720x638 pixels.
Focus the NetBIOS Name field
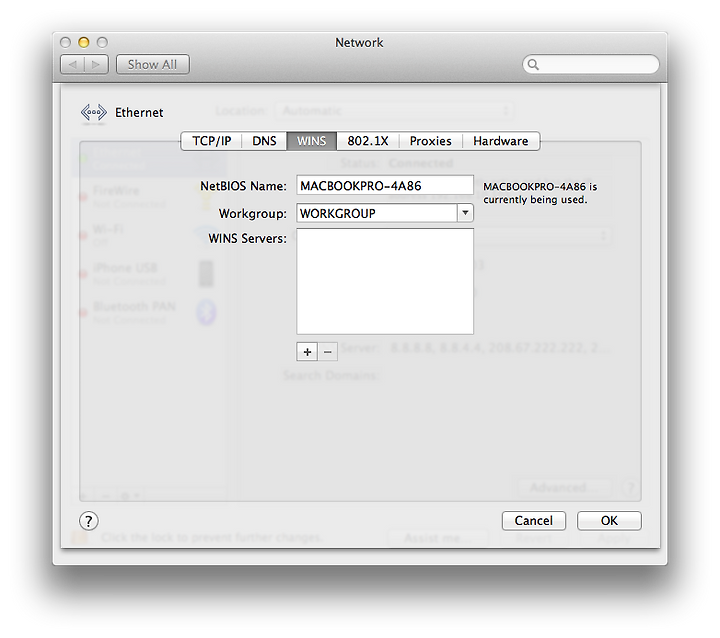[x=385, y=186]
